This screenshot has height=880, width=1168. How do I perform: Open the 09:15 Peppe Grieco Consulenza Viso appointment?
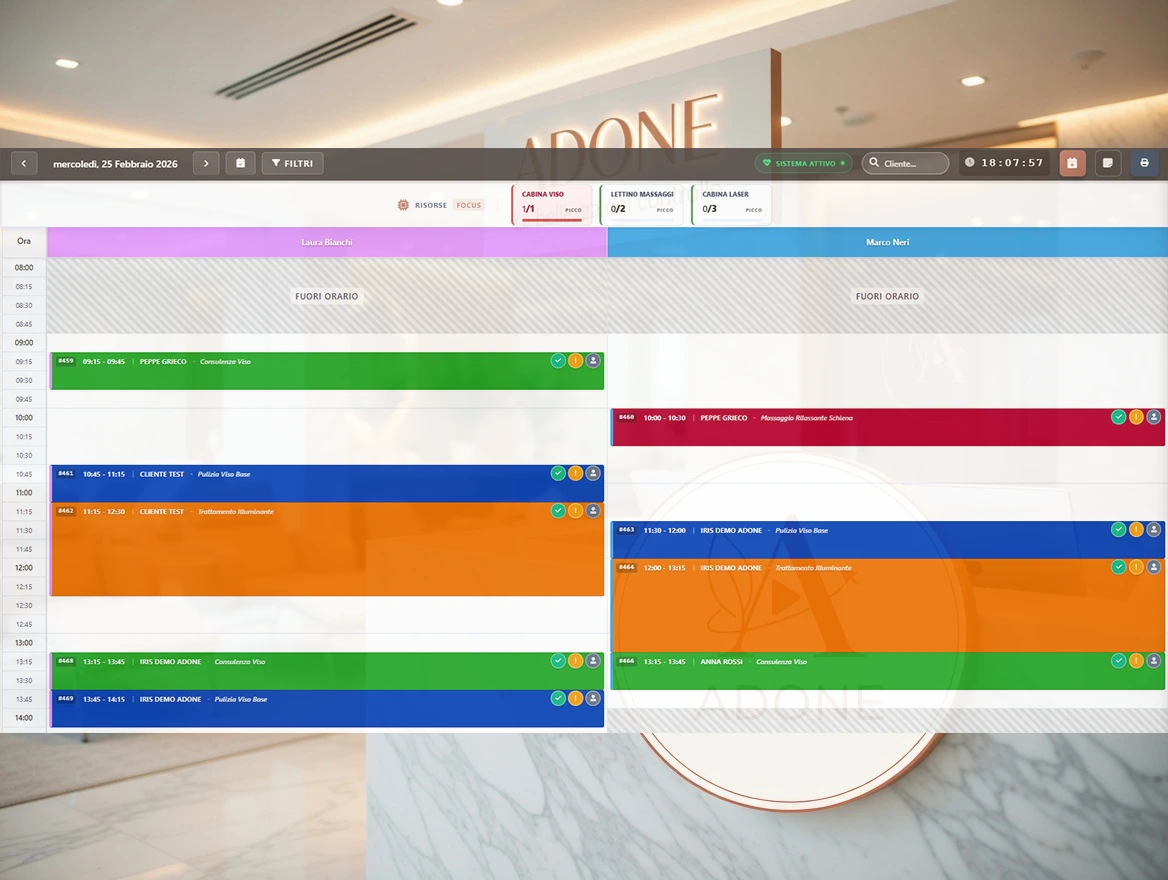point(327,371)
